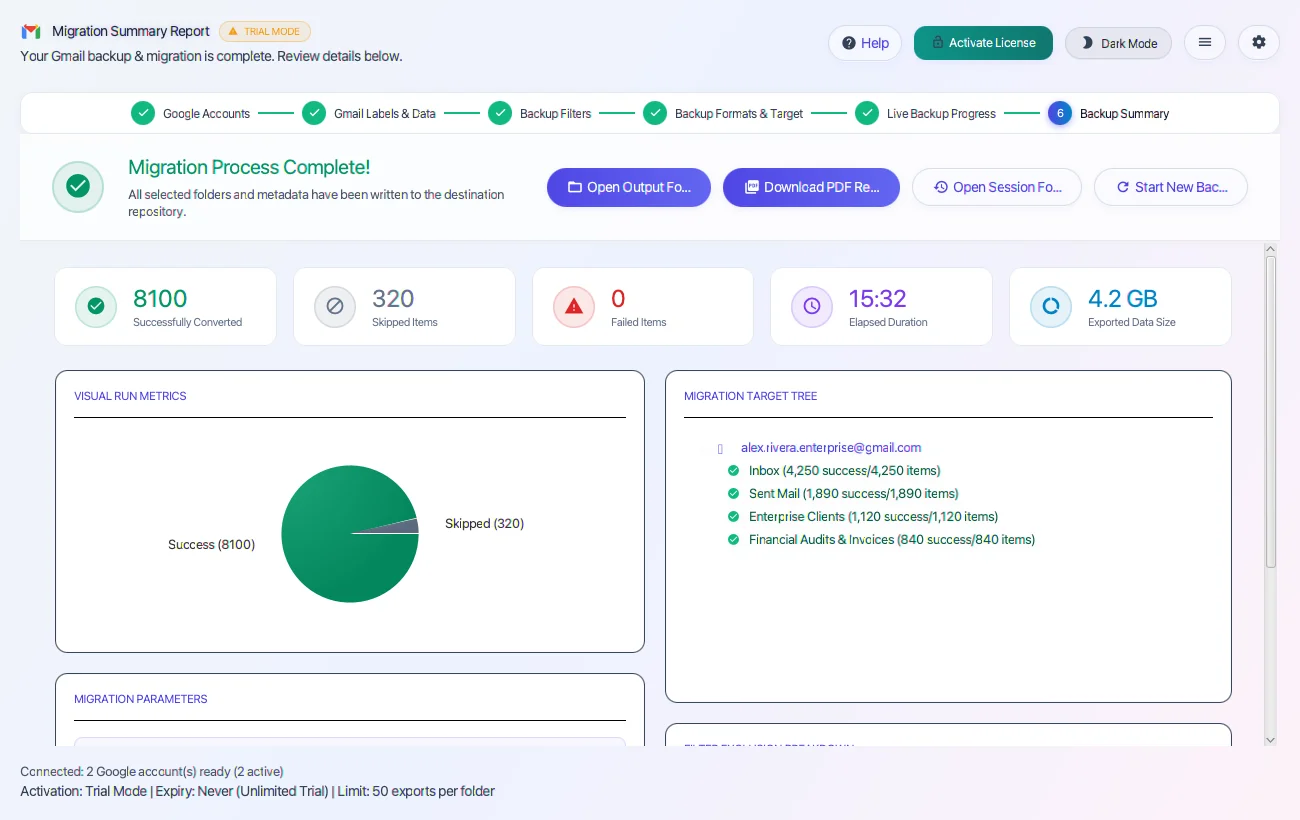Go to the Google Accounts step
The width and height of the screenshot is (1300, 820).
pos(191,113)
